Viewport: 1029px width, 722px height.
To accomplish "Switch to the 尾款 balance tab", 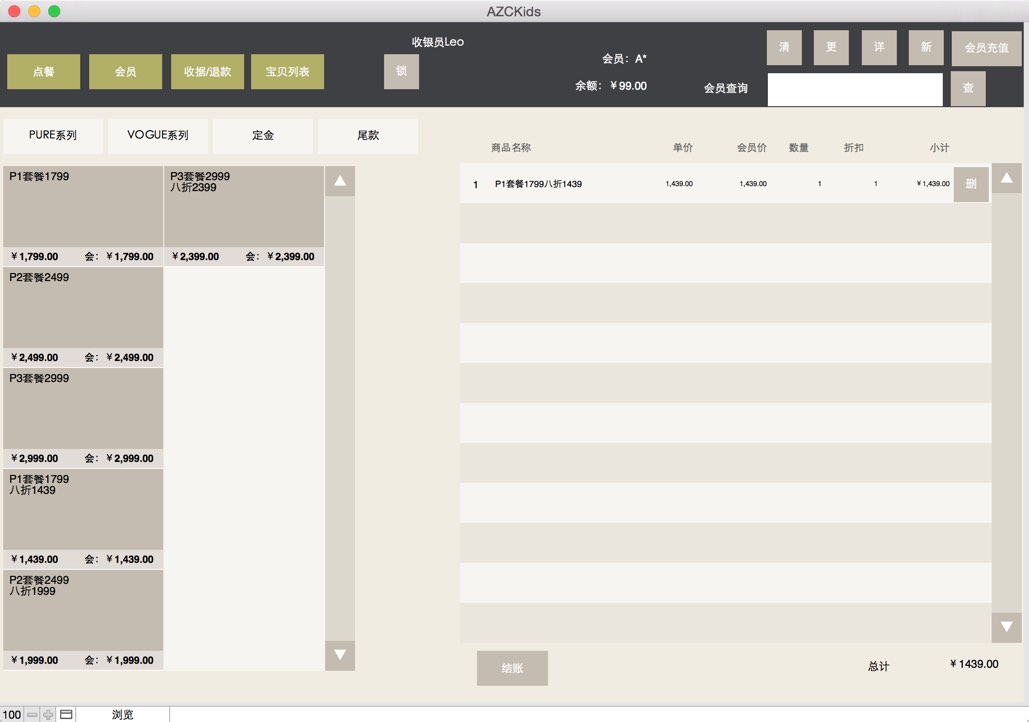I will click(368, 136).
